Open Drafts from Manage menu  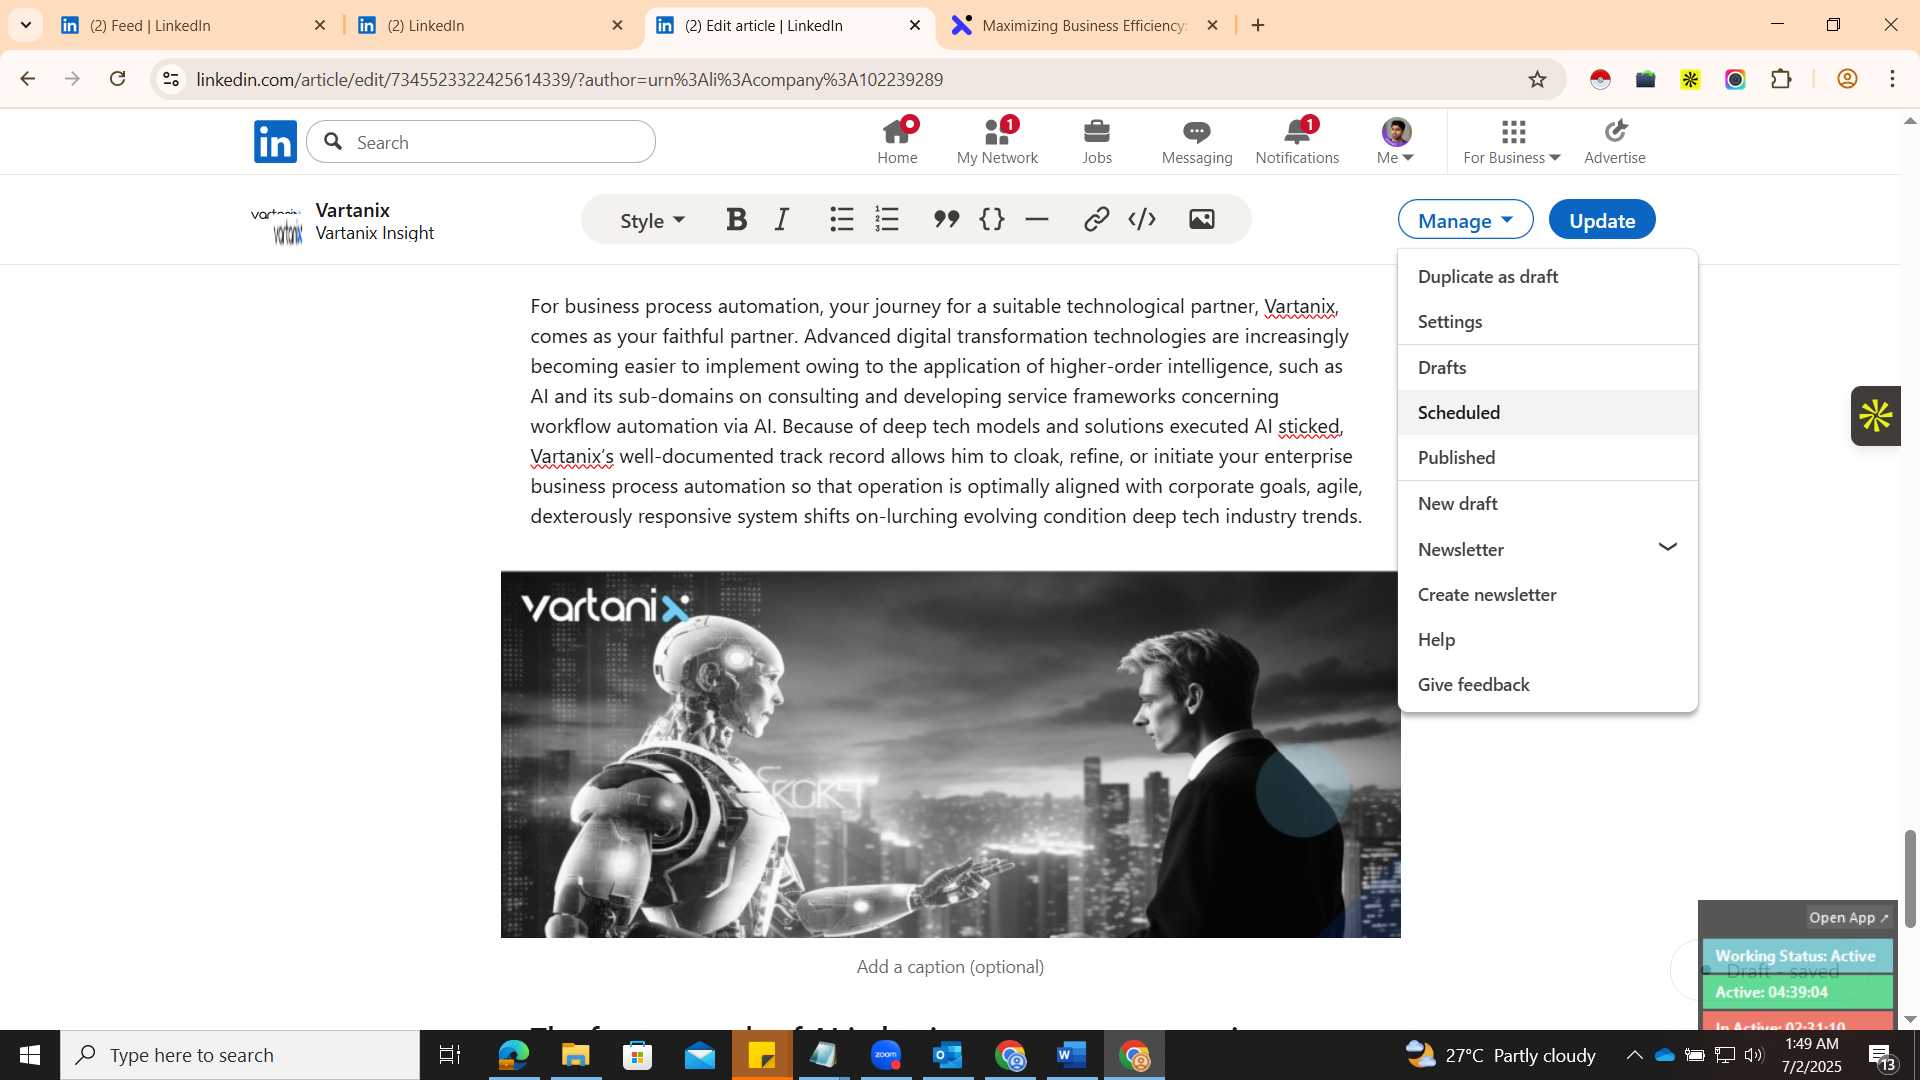point(1547,368)
